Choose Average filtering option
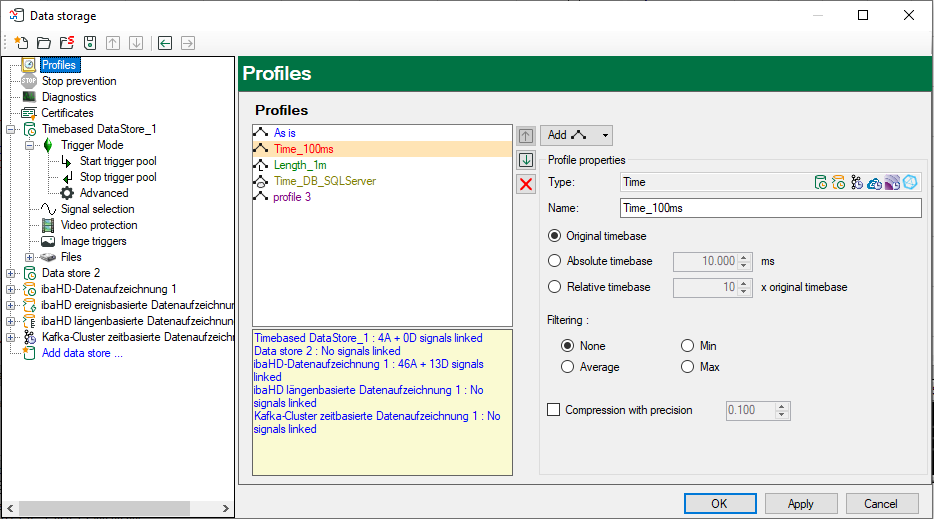Screen dimensions: 934x519 click(x=568, y=367)
